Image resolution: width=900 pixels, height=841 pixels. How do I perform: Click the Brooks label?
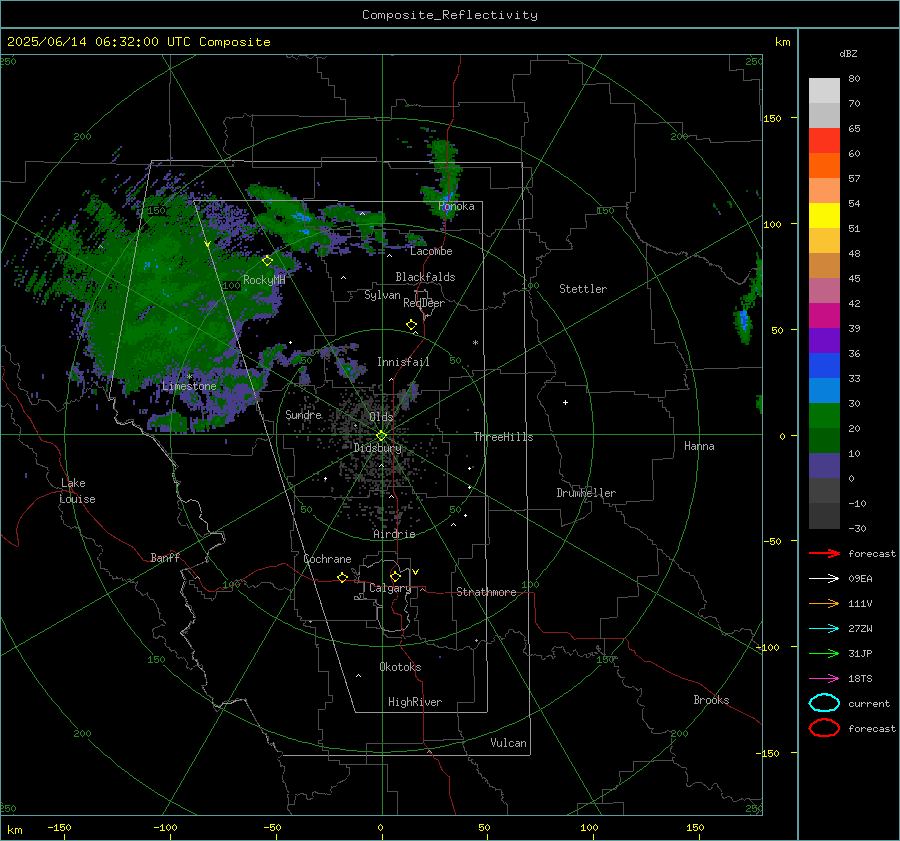click(x=711, y=700)
